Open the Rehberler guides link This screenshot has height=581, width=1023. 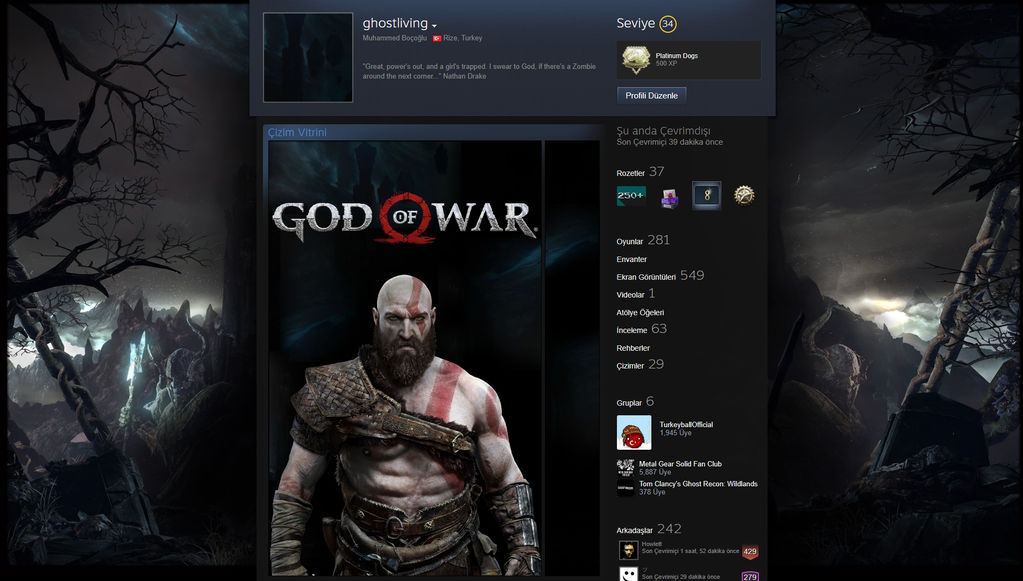click(x=633, y=348)
